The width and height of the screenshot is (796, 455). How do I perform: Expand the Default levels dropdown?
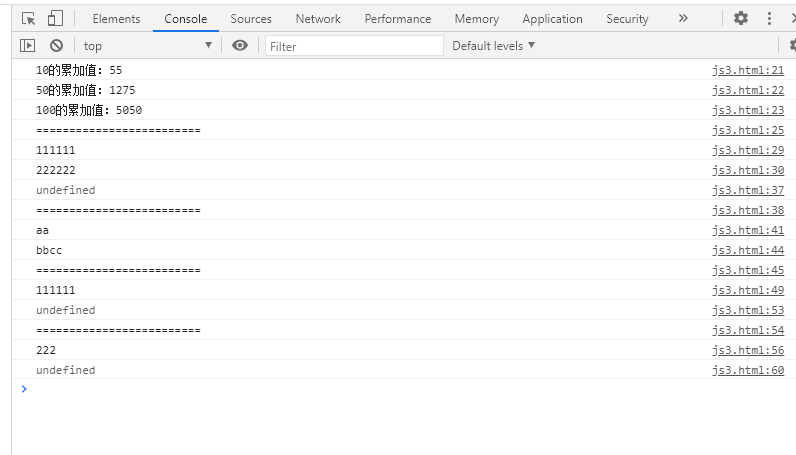[493, 46]
